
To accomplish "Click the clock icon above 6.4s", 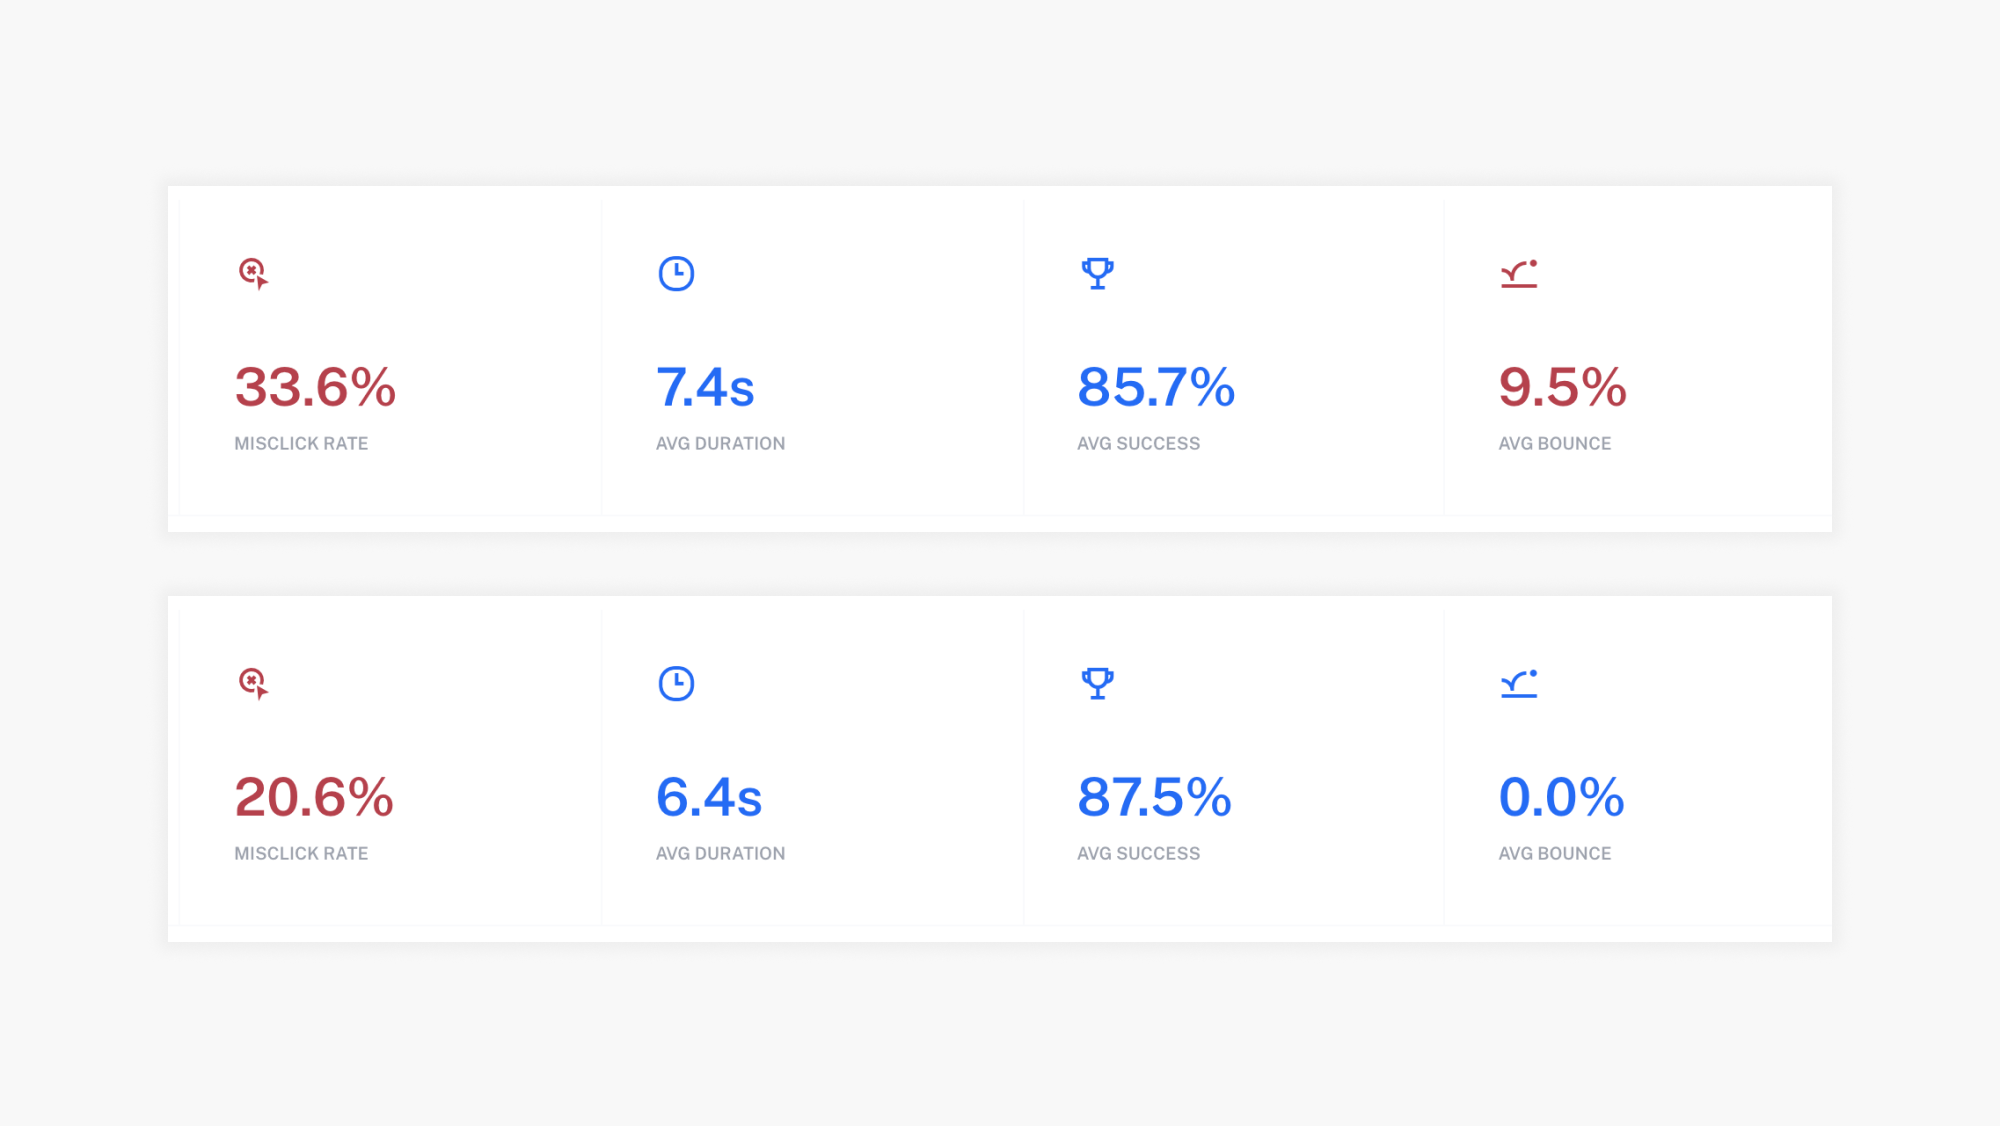I will (x=676, y=683).
